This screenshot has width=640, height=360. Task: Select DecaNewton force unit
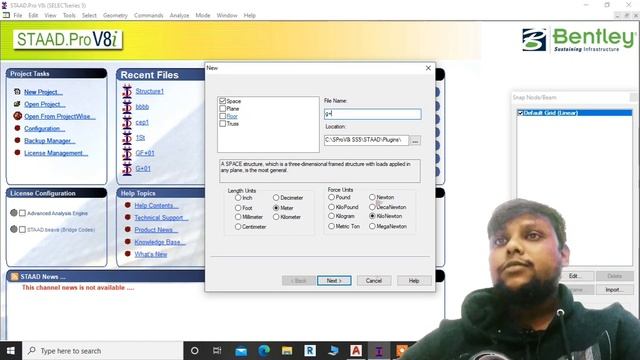(x=372, y=207)
